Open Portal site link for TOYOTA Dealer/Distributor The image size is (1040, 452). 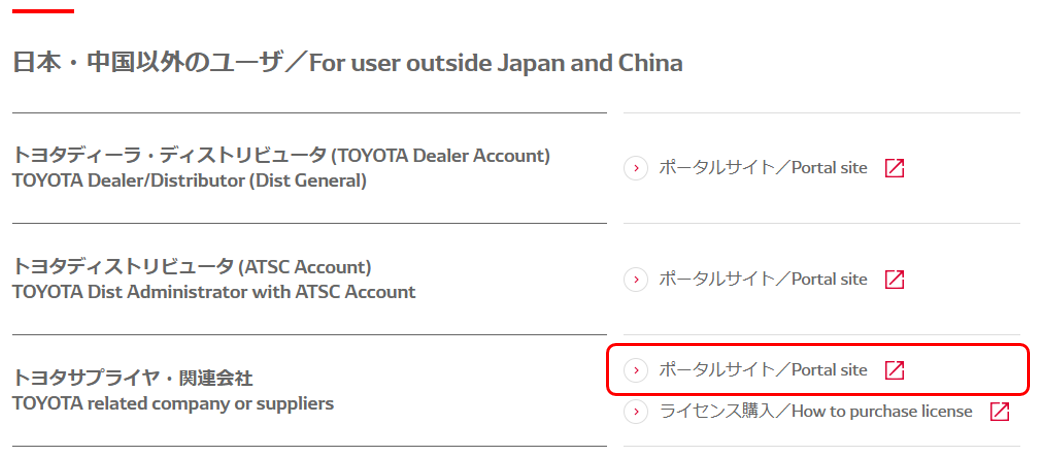[x=762, y=168]
